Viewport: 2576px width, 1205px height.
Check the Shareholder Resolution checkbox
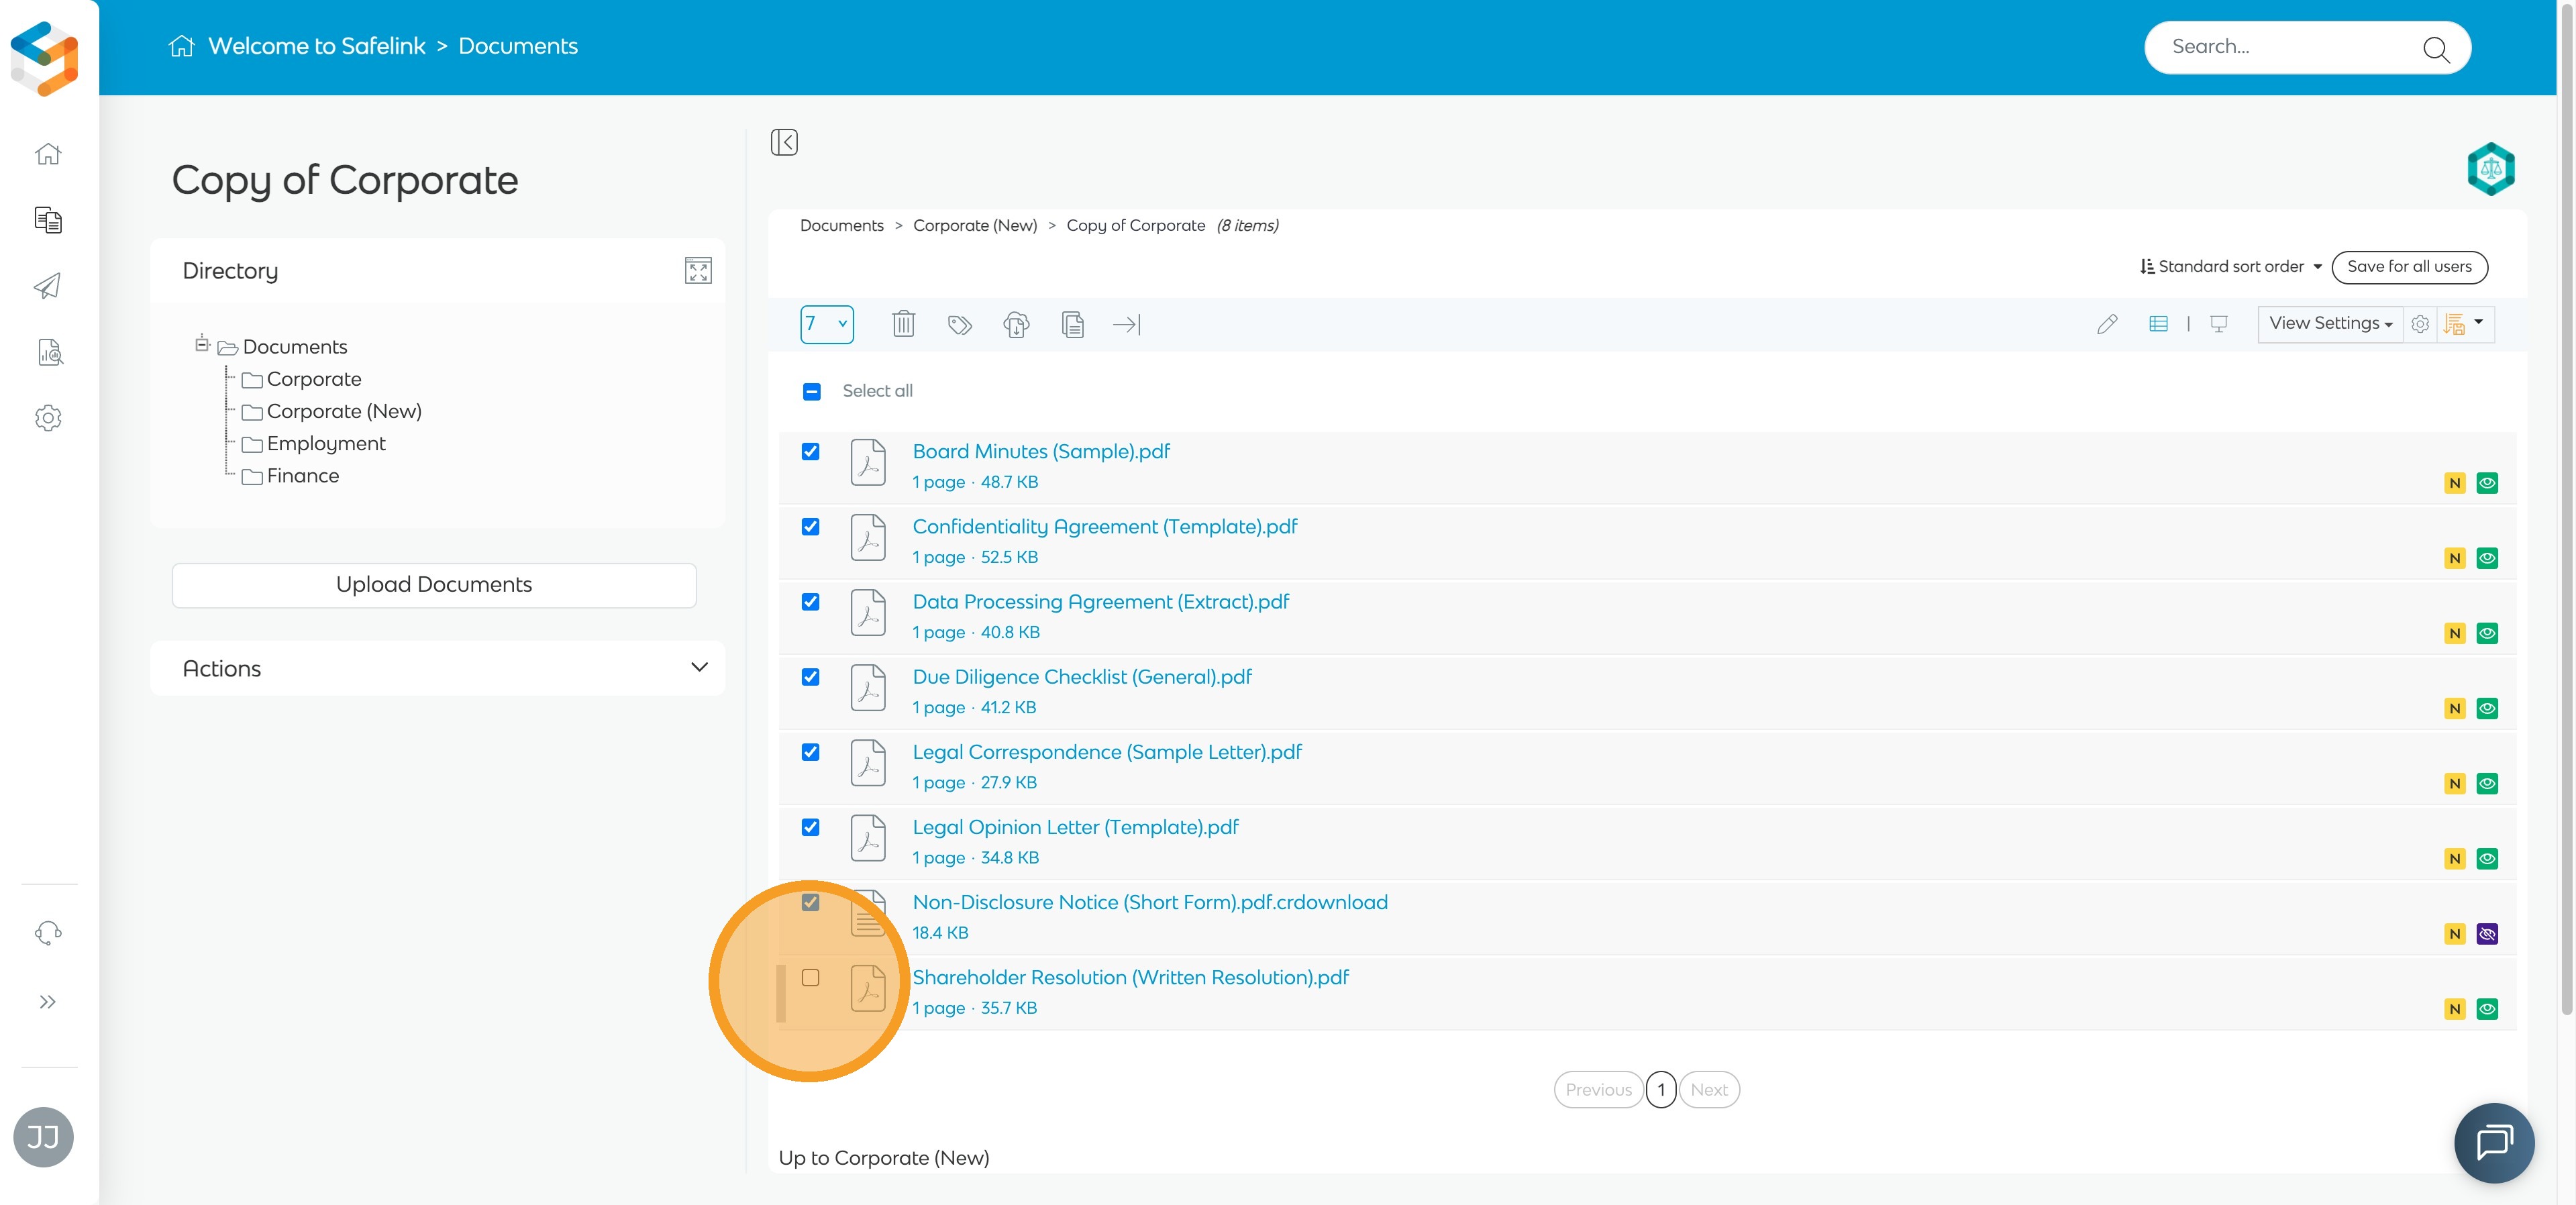pos(811,978)
